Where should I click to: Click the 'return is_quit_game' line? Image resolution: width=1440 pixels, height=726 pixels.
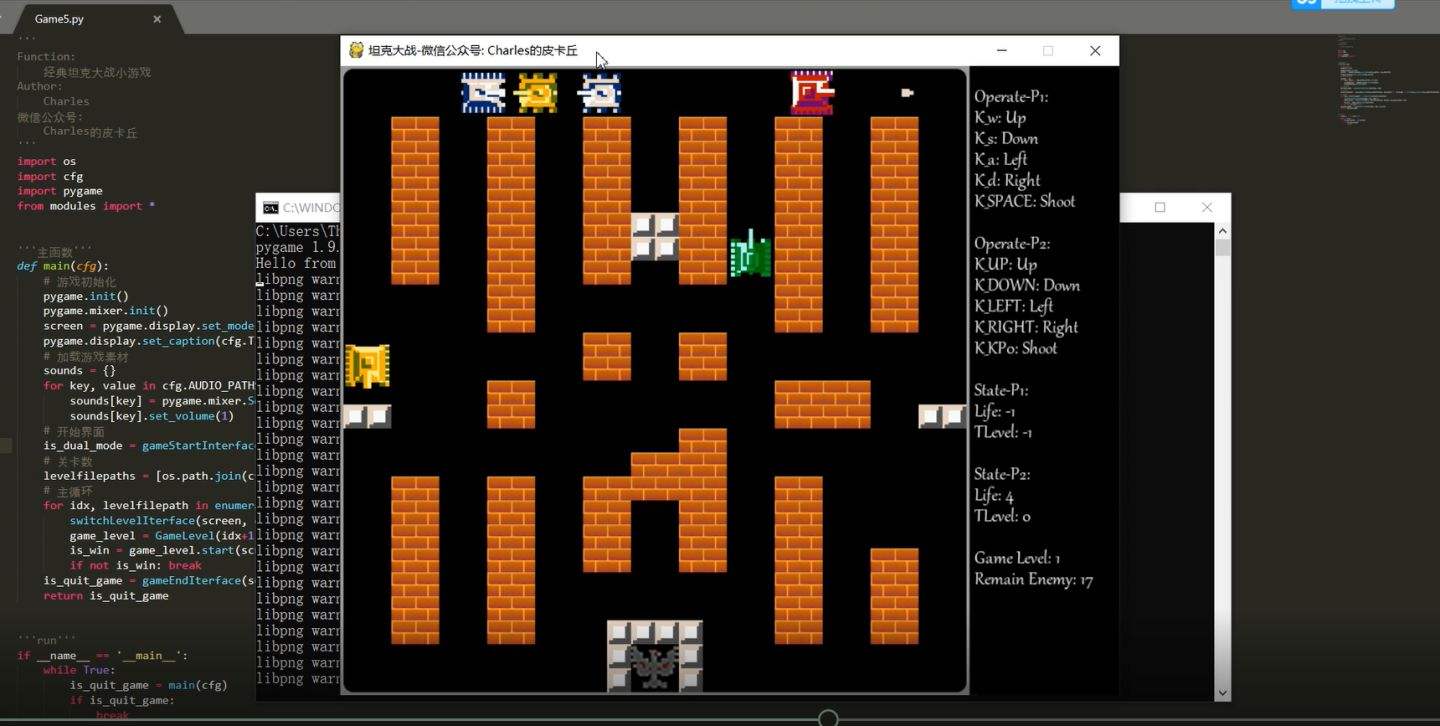[106, 595]
